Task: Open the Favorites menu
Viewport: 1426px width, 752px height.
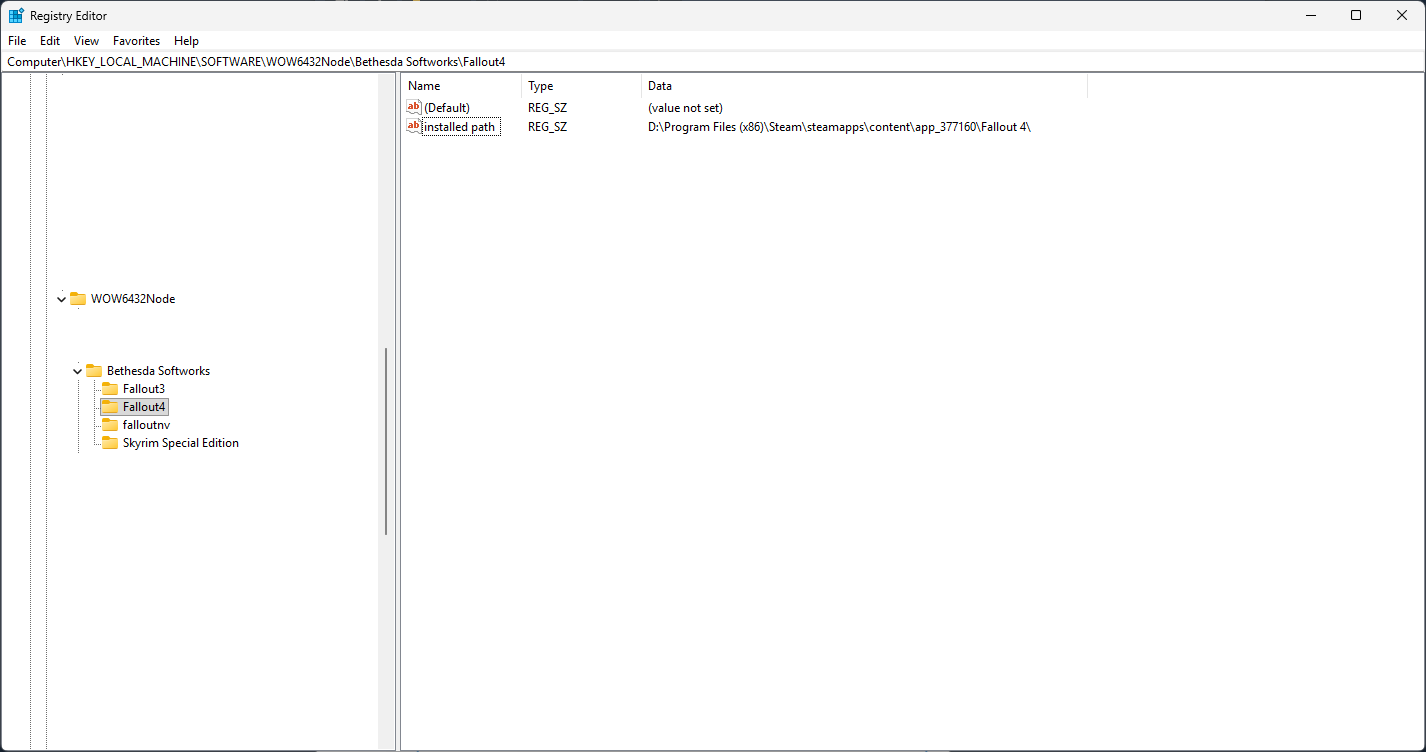Action: coord(136,41)
